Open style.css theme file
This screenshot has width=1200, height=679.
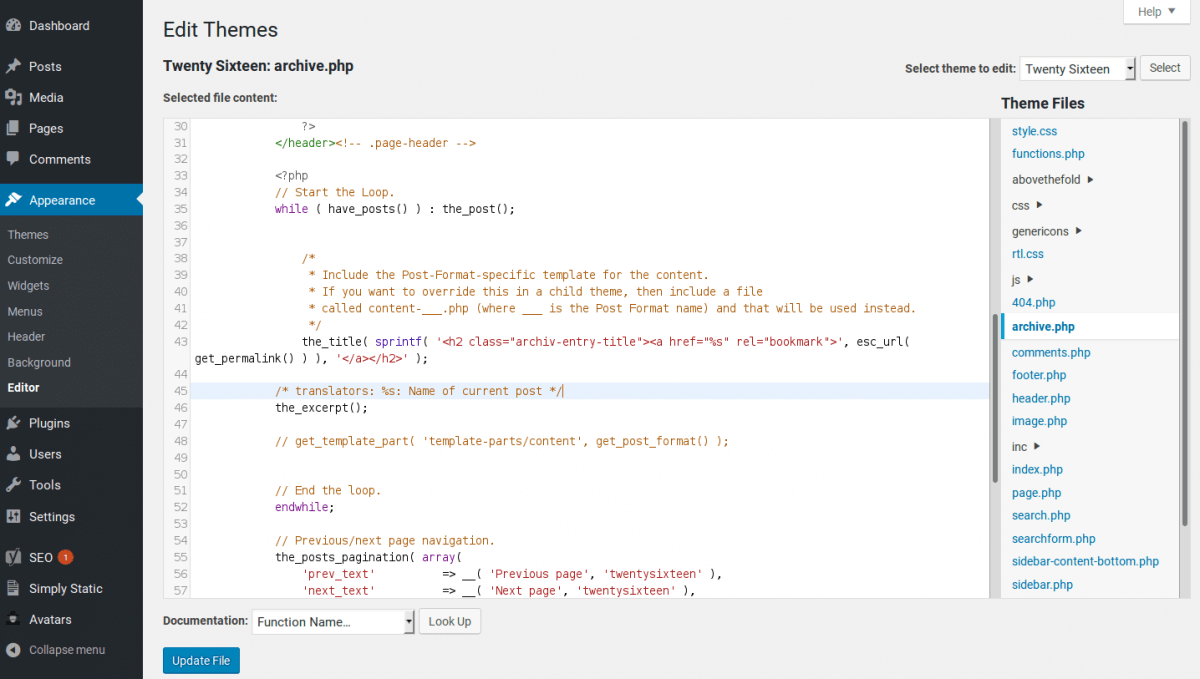coord(1034,131)
